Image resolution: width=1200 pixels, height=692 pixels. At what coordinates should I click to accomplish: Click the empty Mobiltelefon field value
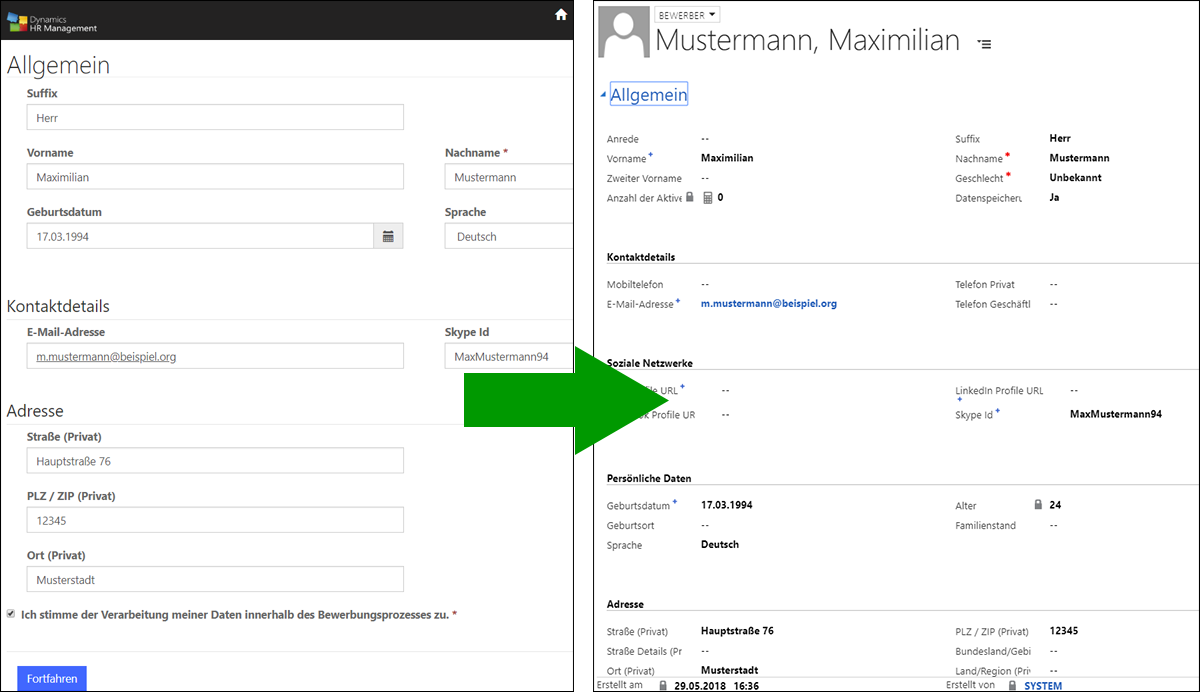tap(705, 285)
